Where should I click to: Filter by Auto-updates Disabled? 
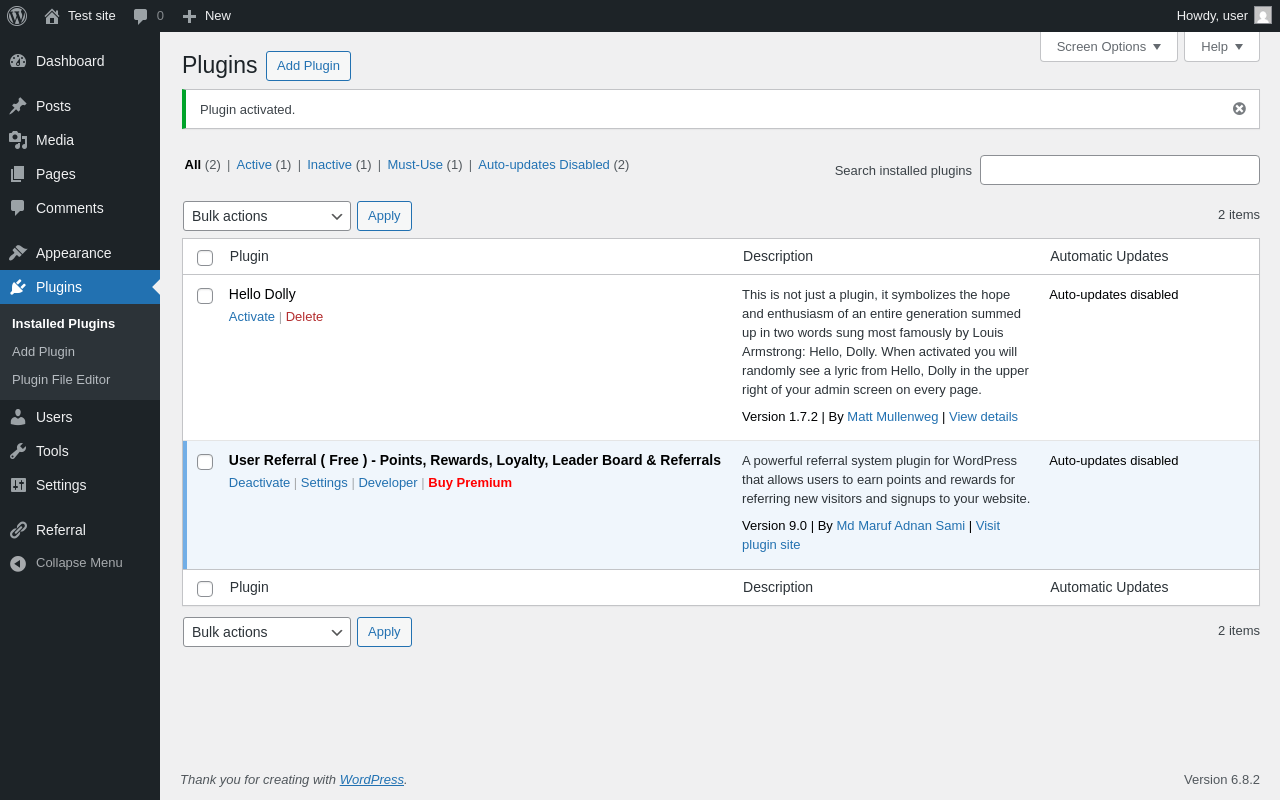544,165
